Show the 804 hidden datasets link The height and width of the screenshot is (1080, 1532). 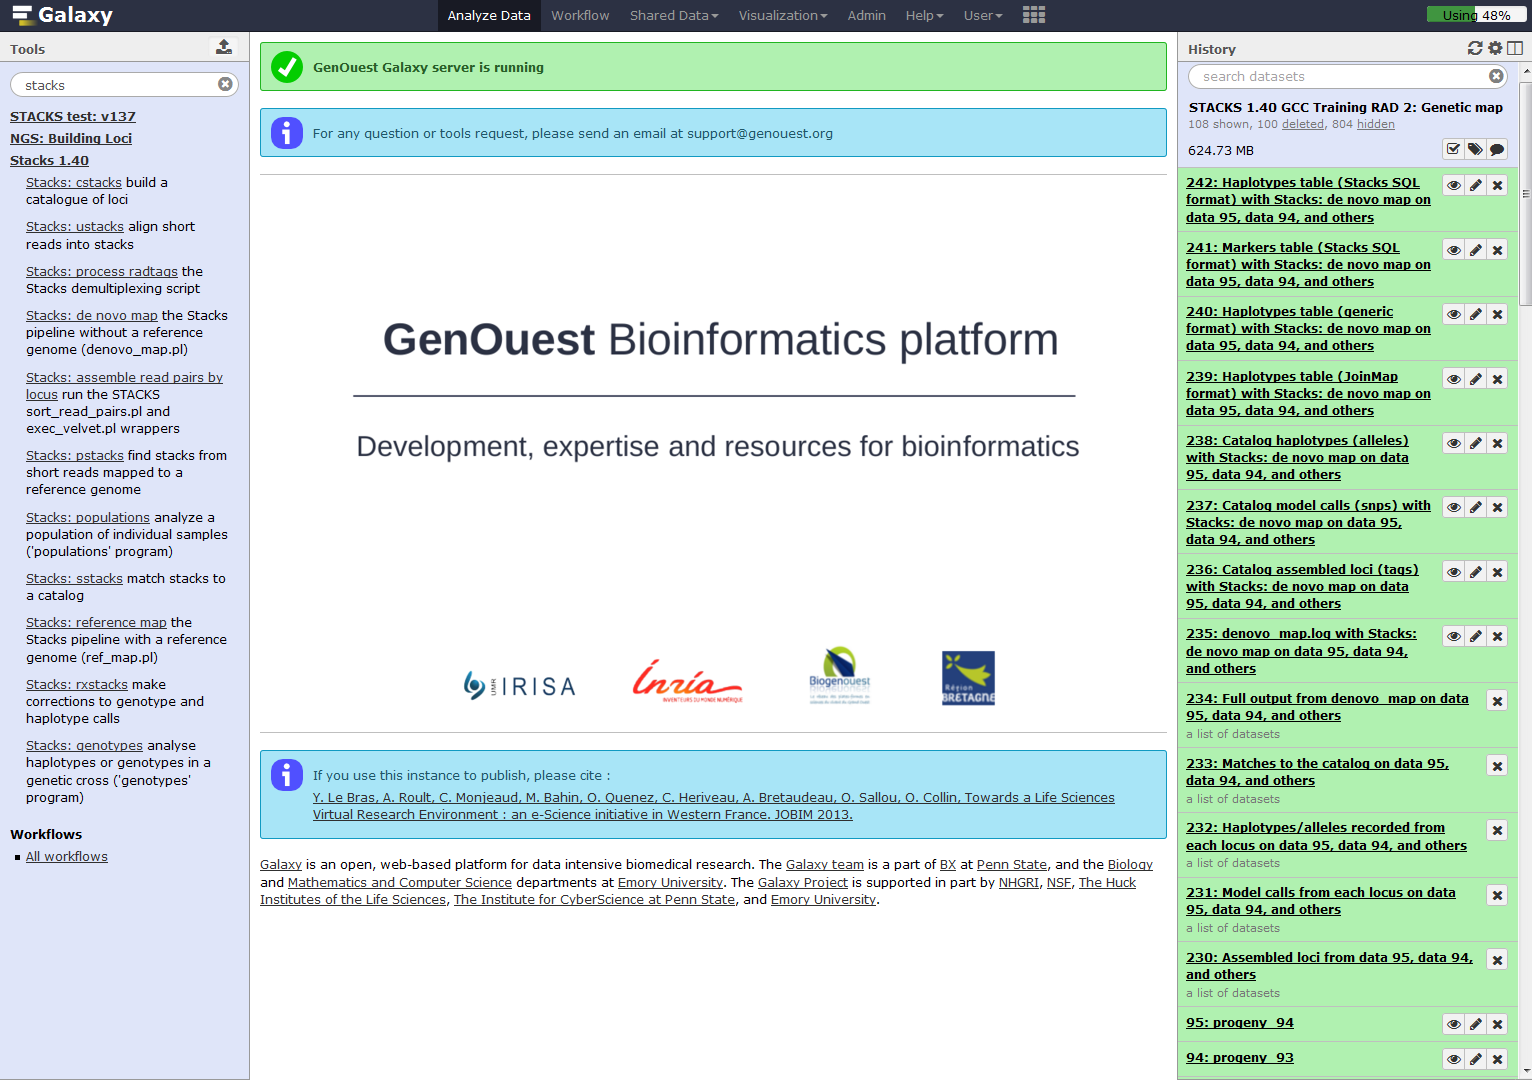[x=1376, y=124]
